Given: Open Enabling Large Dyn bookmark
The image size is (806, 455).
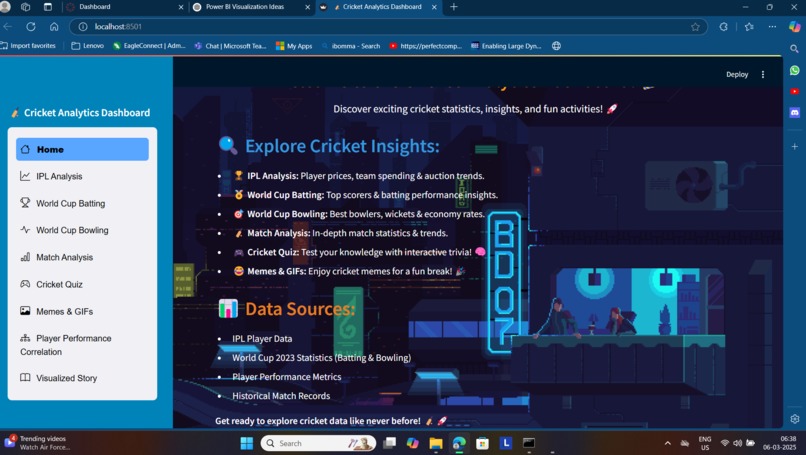Looking at the screenshot, I should tap(506, 46).
